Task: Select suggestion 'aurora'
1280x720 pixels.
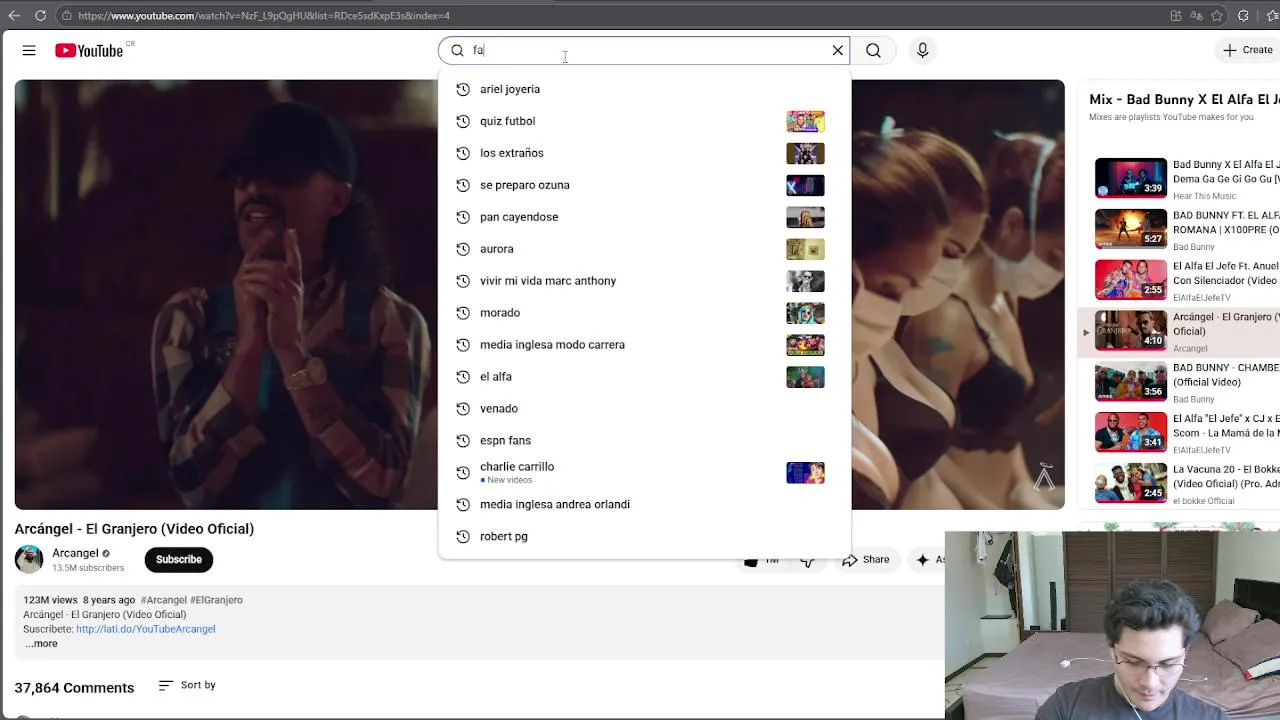Action: click(x=644, y=249)
